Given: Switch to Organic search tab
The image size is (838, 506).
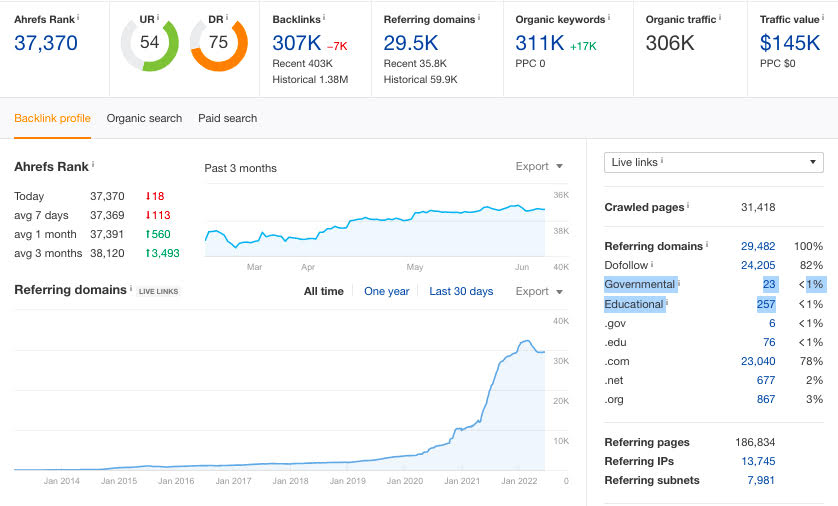Looking at the screenshot, I should tap(144, 118).
